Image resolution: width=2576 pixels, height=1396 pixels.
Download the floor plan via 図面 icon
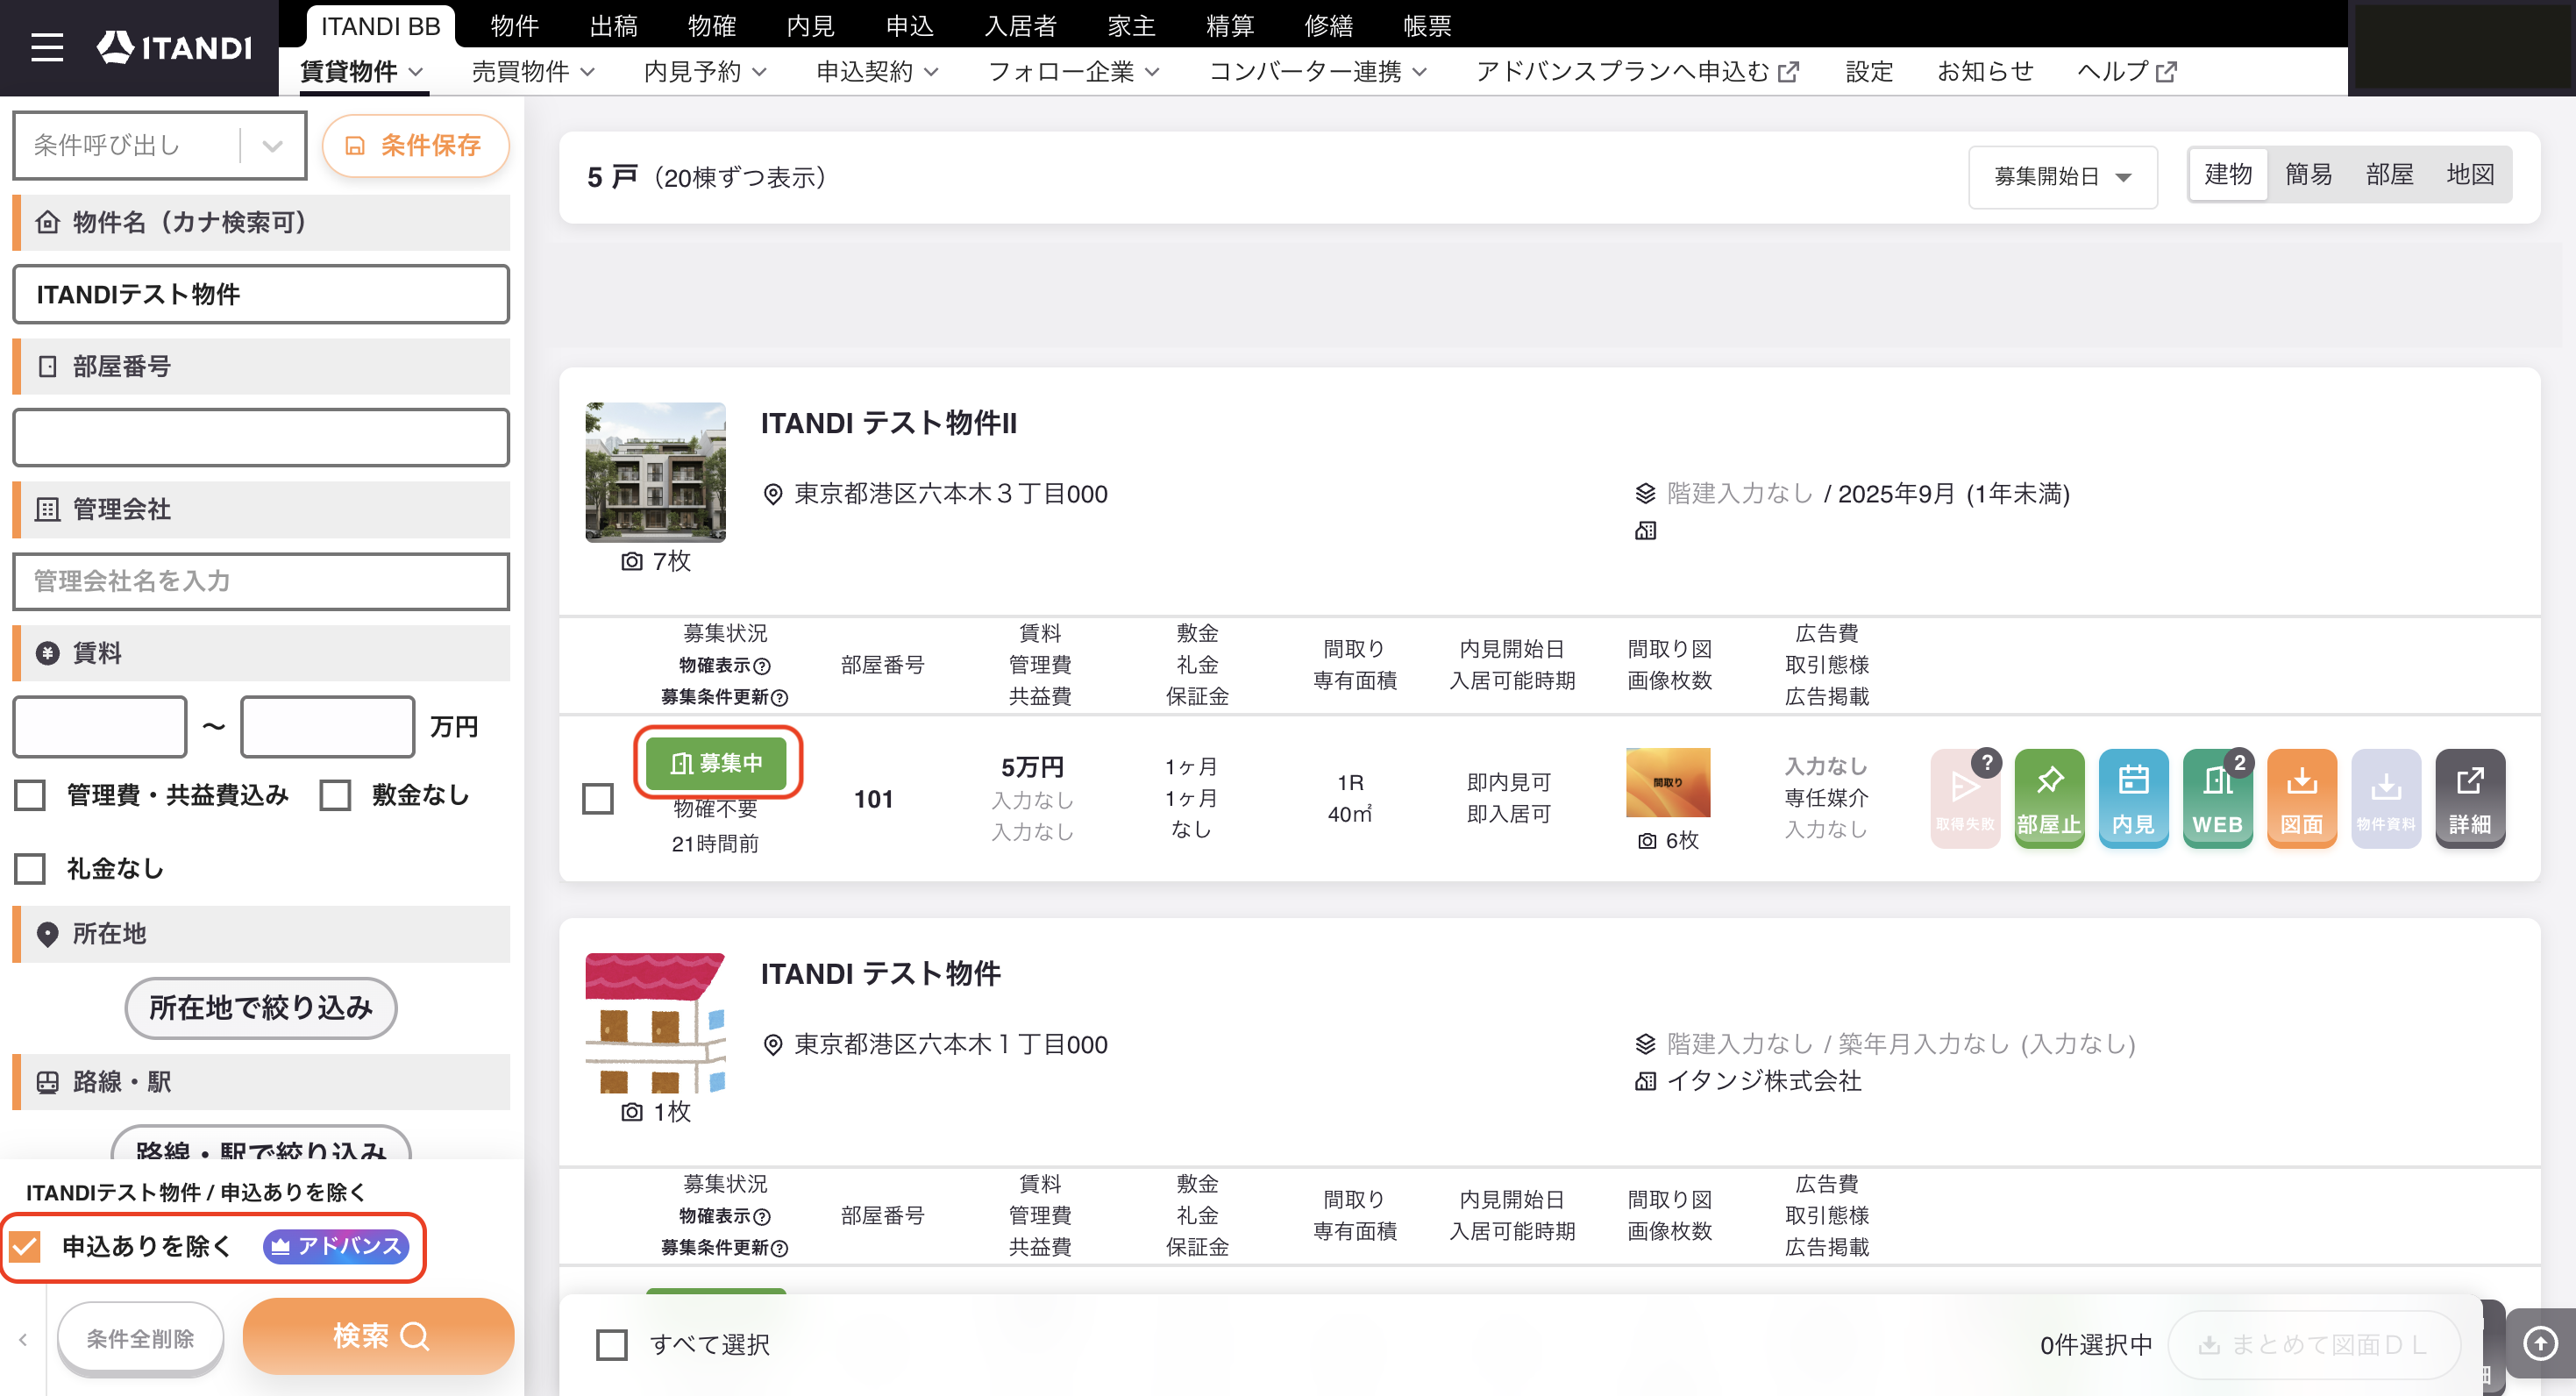2301,798
